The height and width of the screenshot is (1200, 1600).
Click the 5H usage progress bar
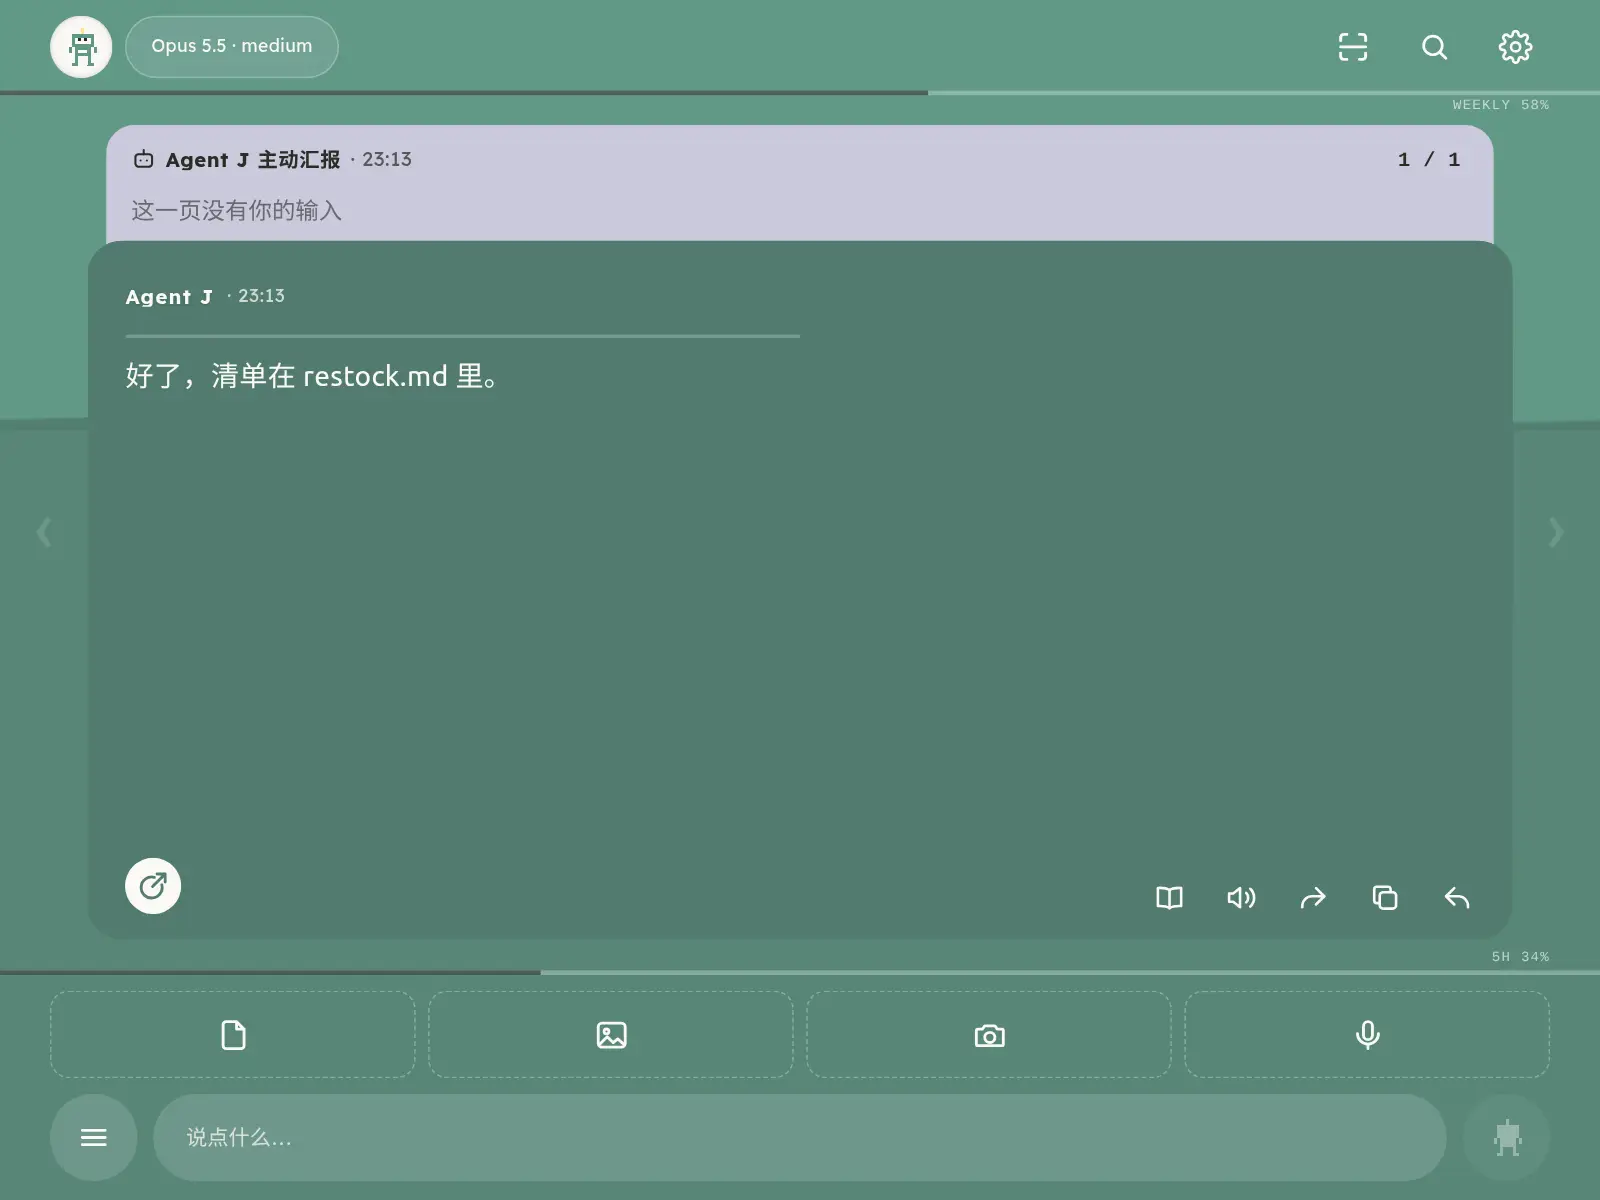pyautogui.click(x=800, y=972)
